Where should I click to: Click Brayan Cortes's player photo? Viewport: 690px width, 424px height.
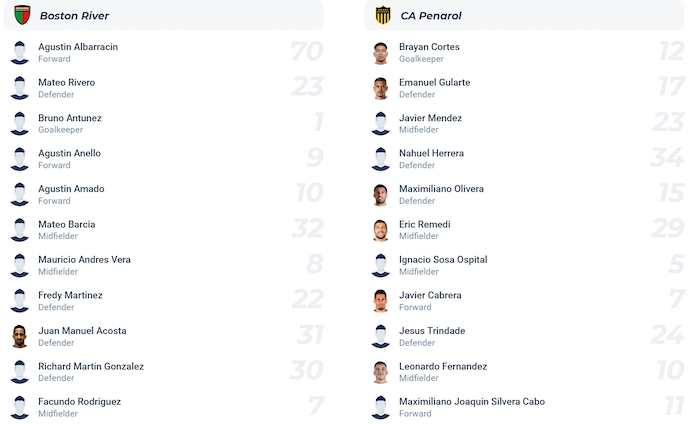pos(380,53)
